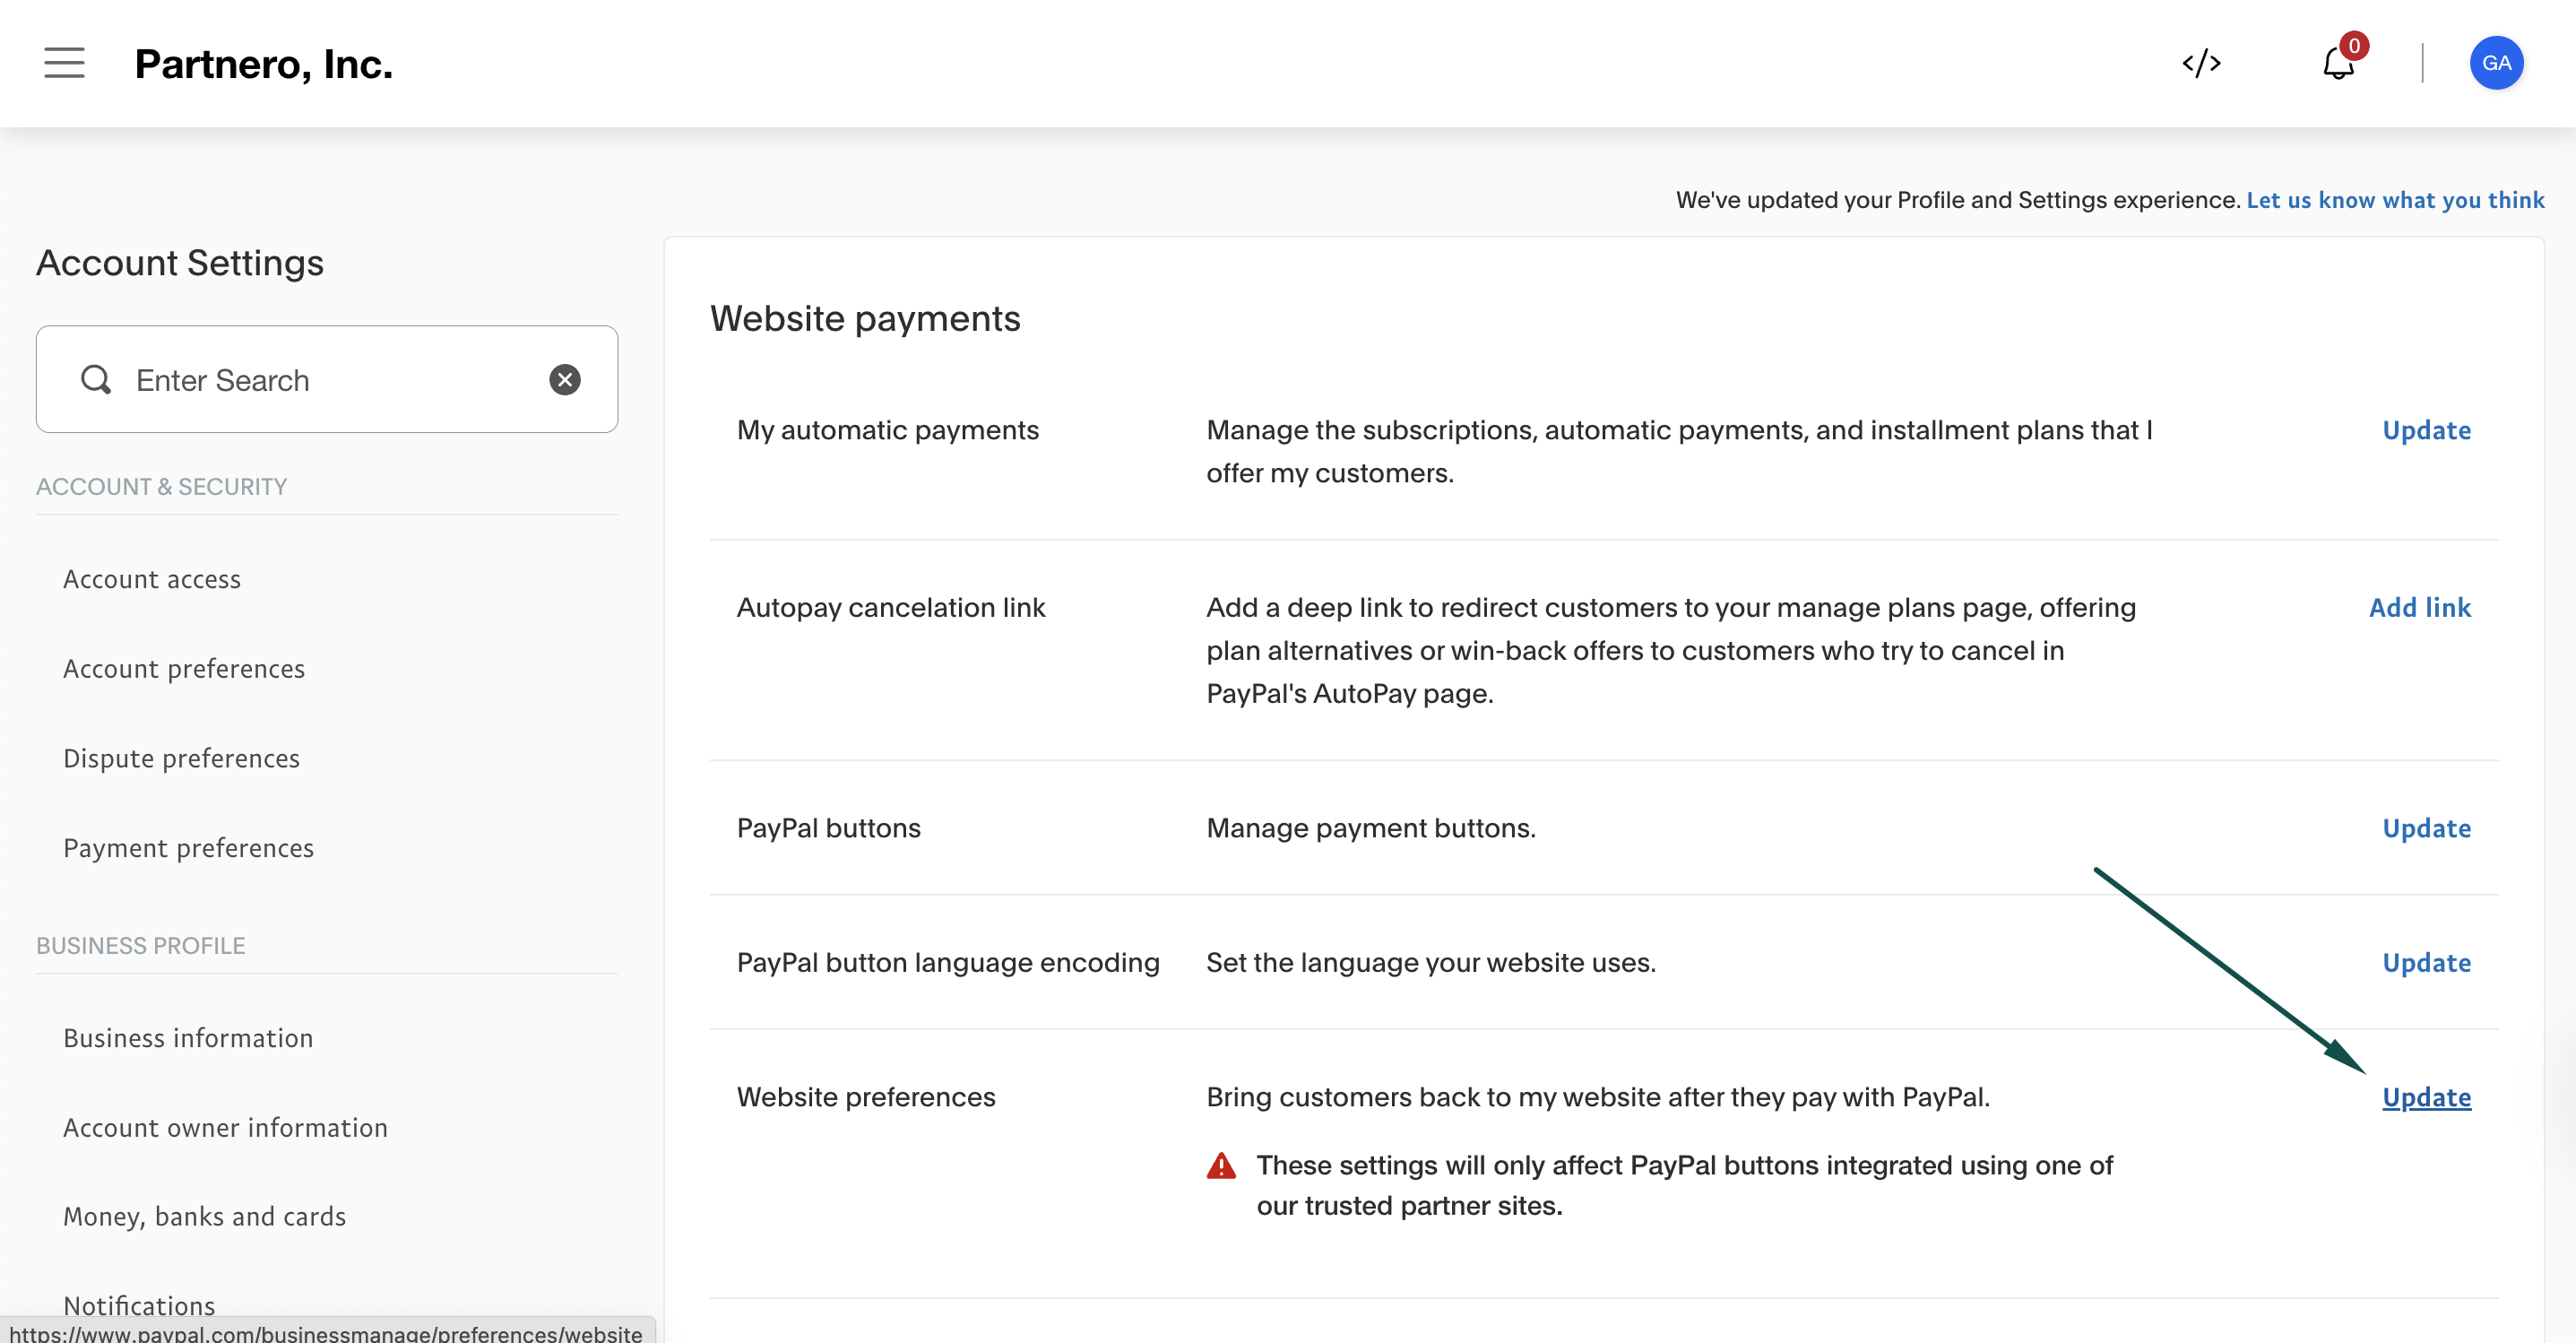Click Update for PayPal button language encoding
This screenshot has height=1343, width=2576.
(x=2426, y=963)
